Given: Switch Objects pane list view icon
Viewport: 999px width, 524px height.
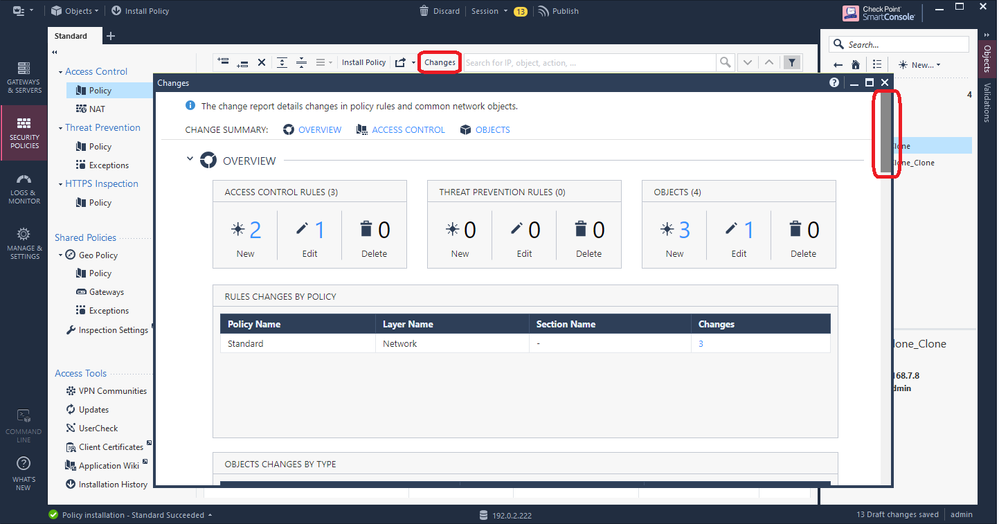Looking at the screenshot, I should coord(877,64).
